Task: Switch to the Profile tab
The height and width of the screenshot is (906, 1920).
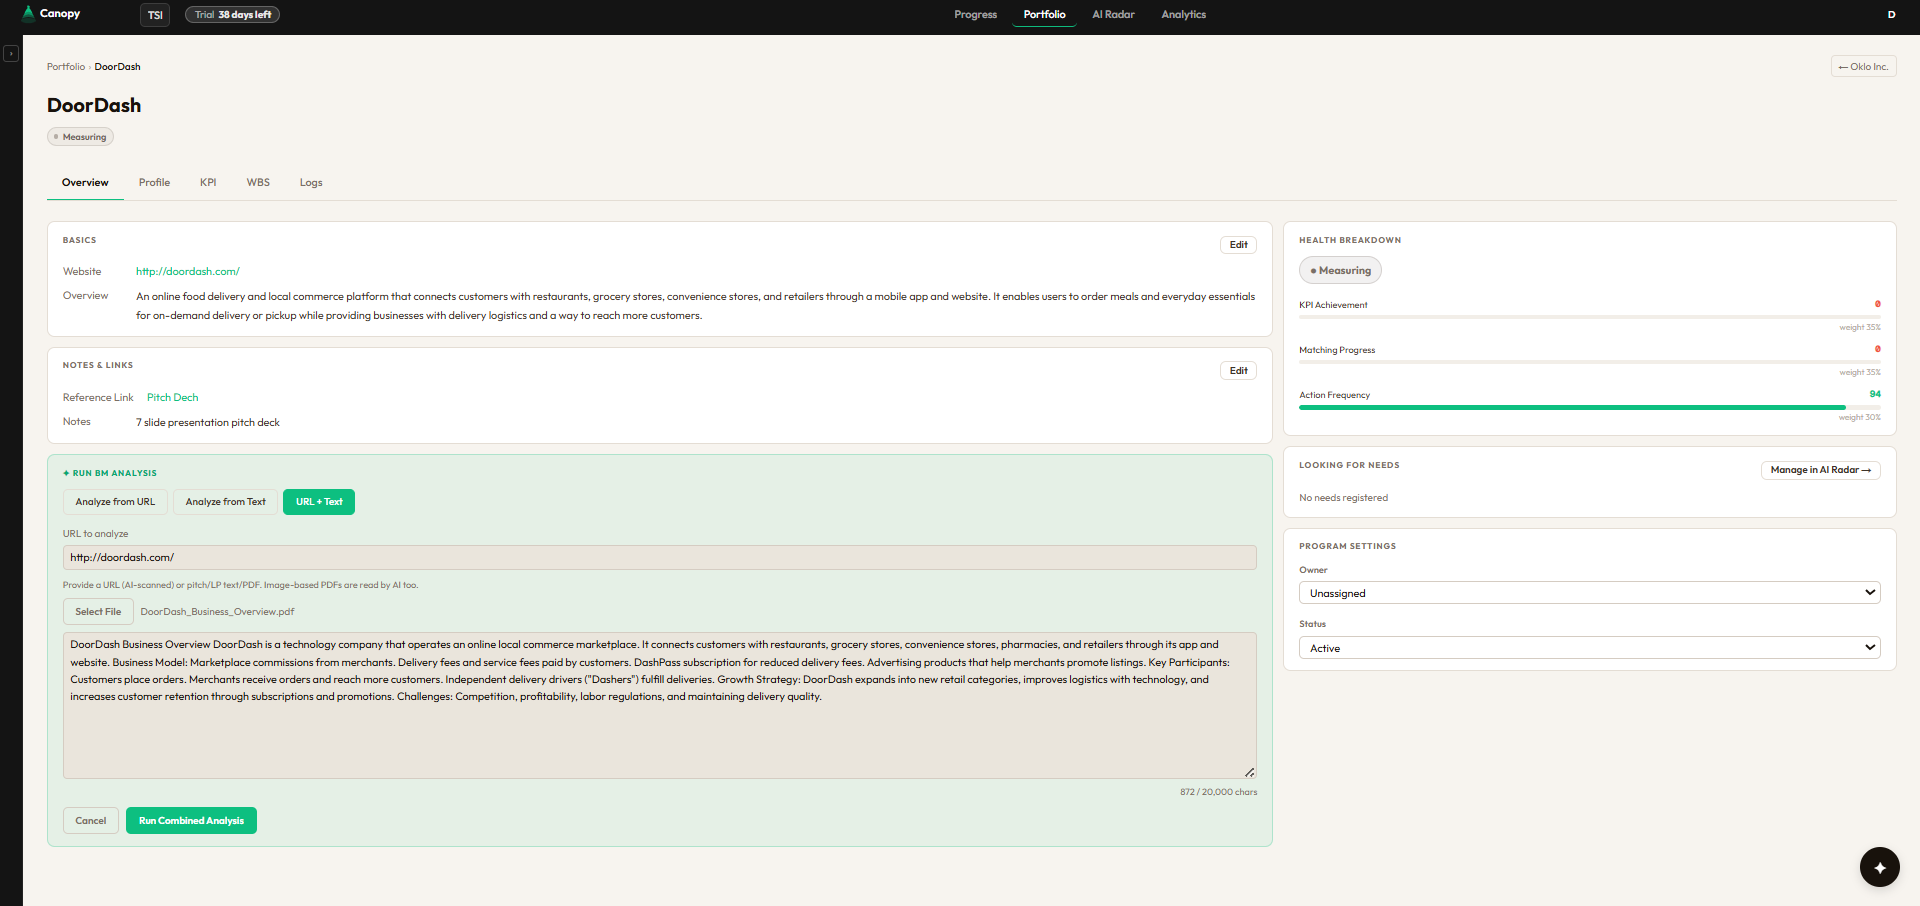Action: point(154,183)
